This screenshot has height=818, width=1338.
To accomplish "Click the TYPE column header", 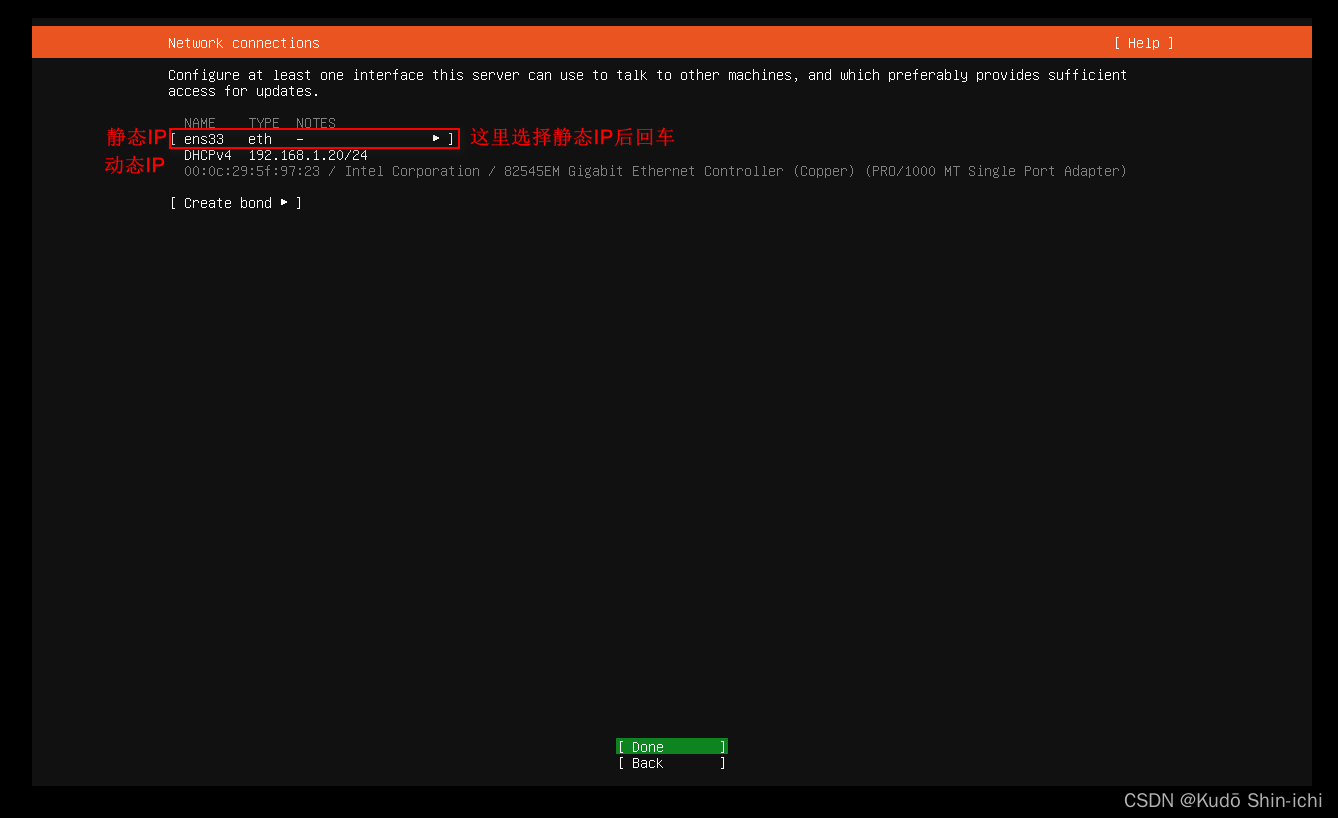I will 264,123.
